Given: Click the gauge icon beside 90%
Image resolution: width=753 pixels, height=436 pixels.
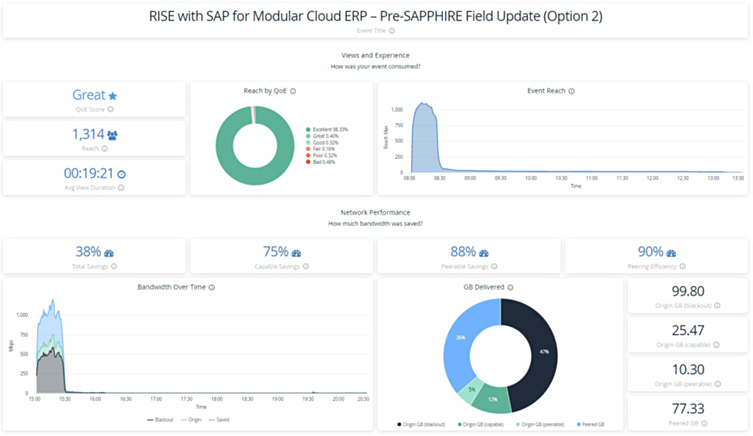Looking at the screenshot, I should [671, 253].
